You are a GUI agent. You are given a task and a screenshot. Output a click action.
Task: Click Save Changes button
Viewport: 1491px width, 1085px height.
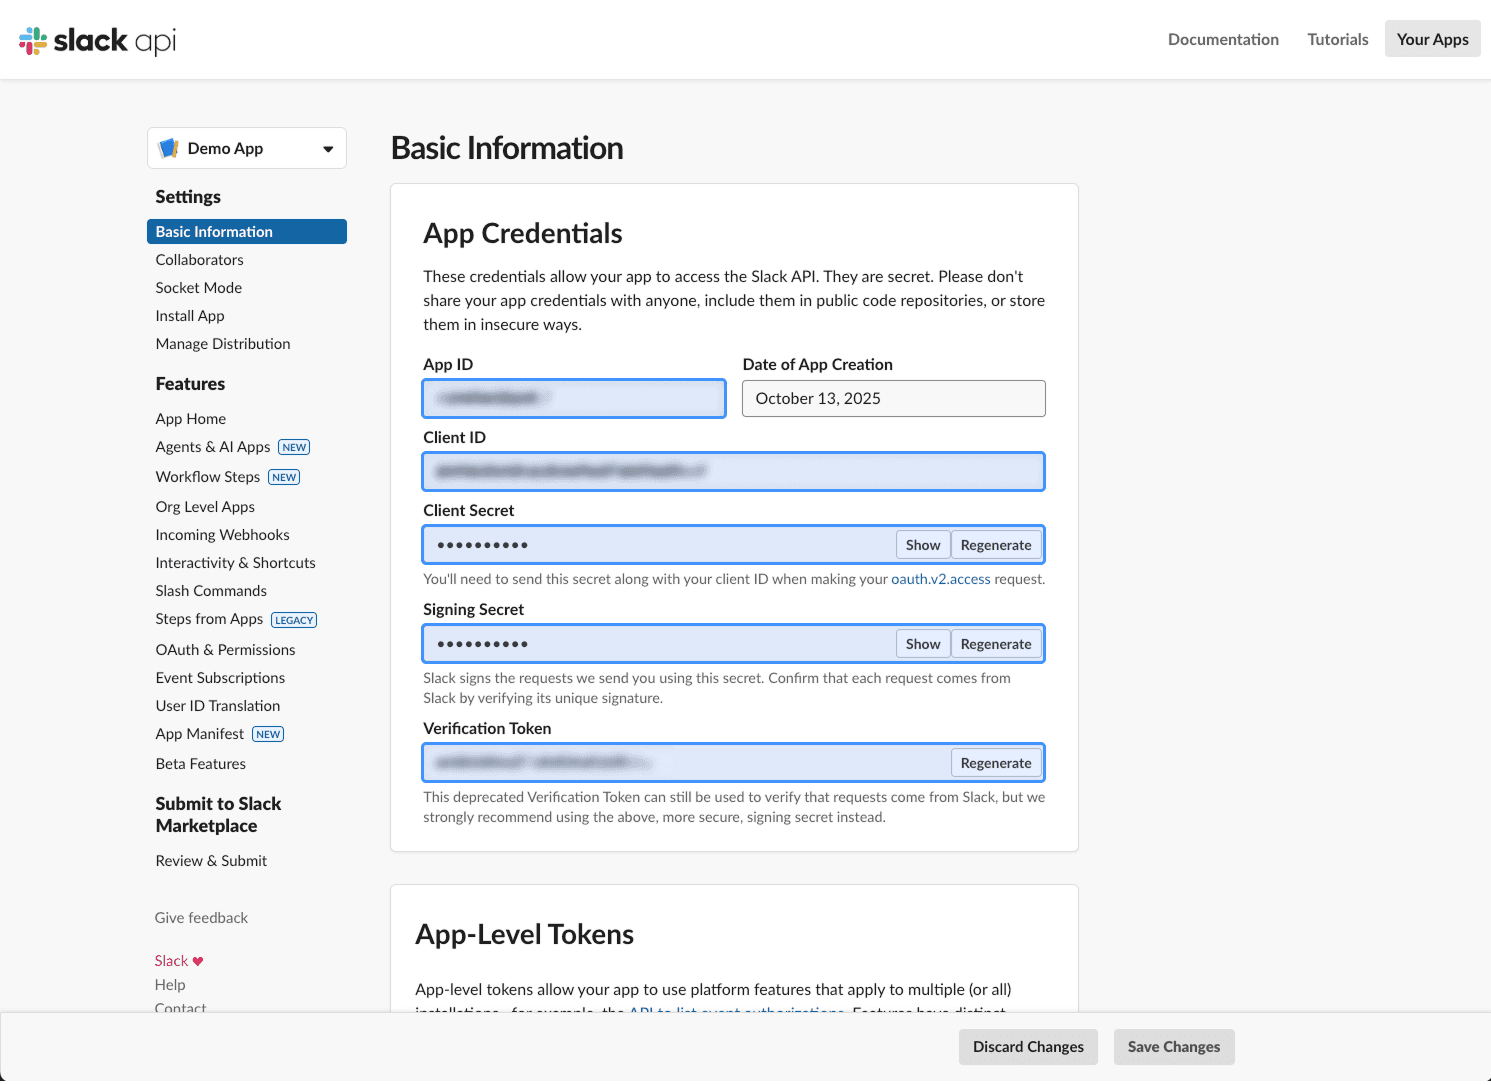[x=1174, y=1047]
